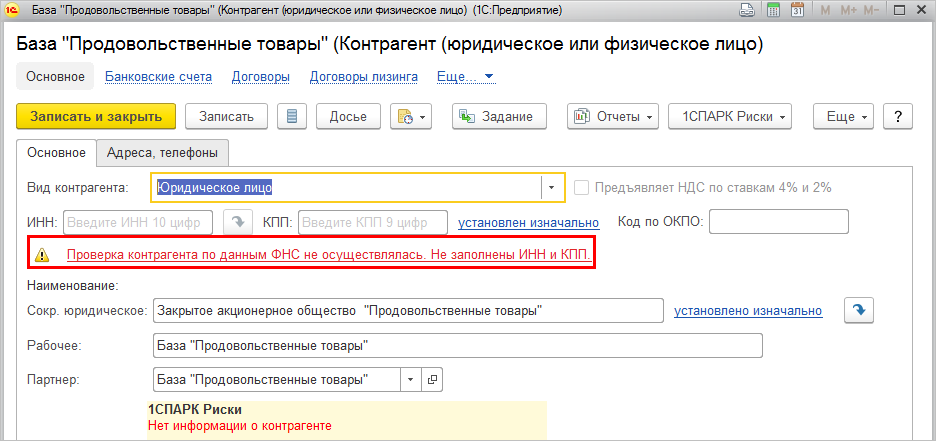
Task: Click the open icon beside Партнер field
Action: pos(432,380)
